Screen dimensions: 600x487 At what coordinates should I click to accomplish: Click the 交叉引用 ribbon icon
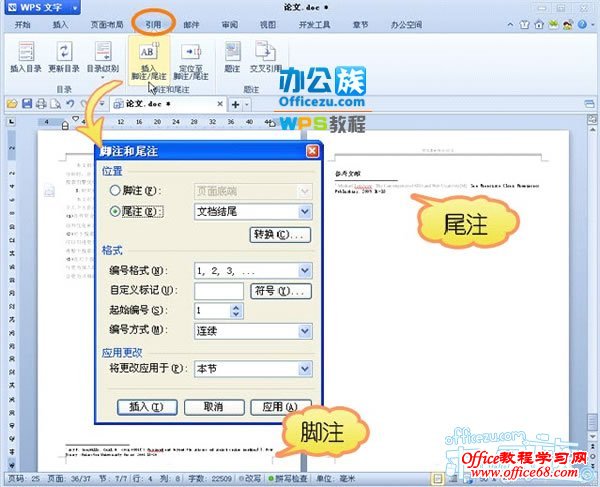(x=266, y=57)
